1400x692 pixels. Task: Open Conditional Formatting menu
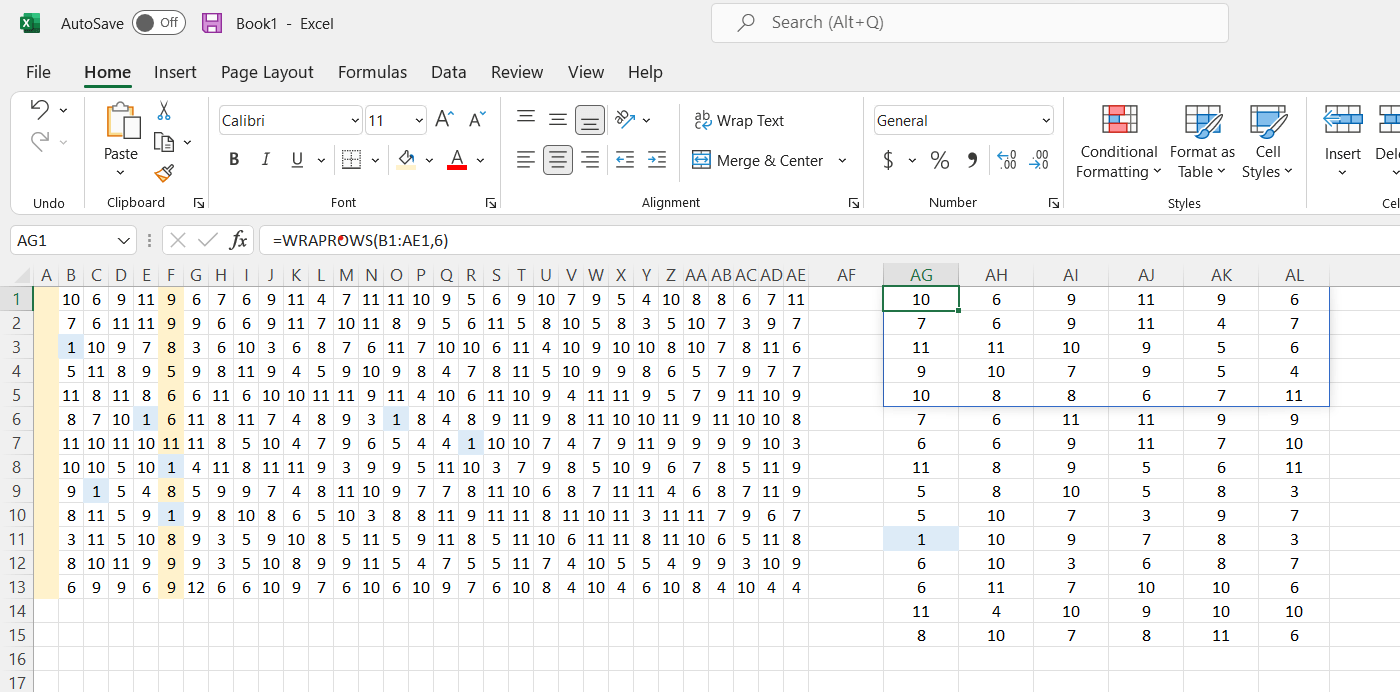(x=1119, y=142)
